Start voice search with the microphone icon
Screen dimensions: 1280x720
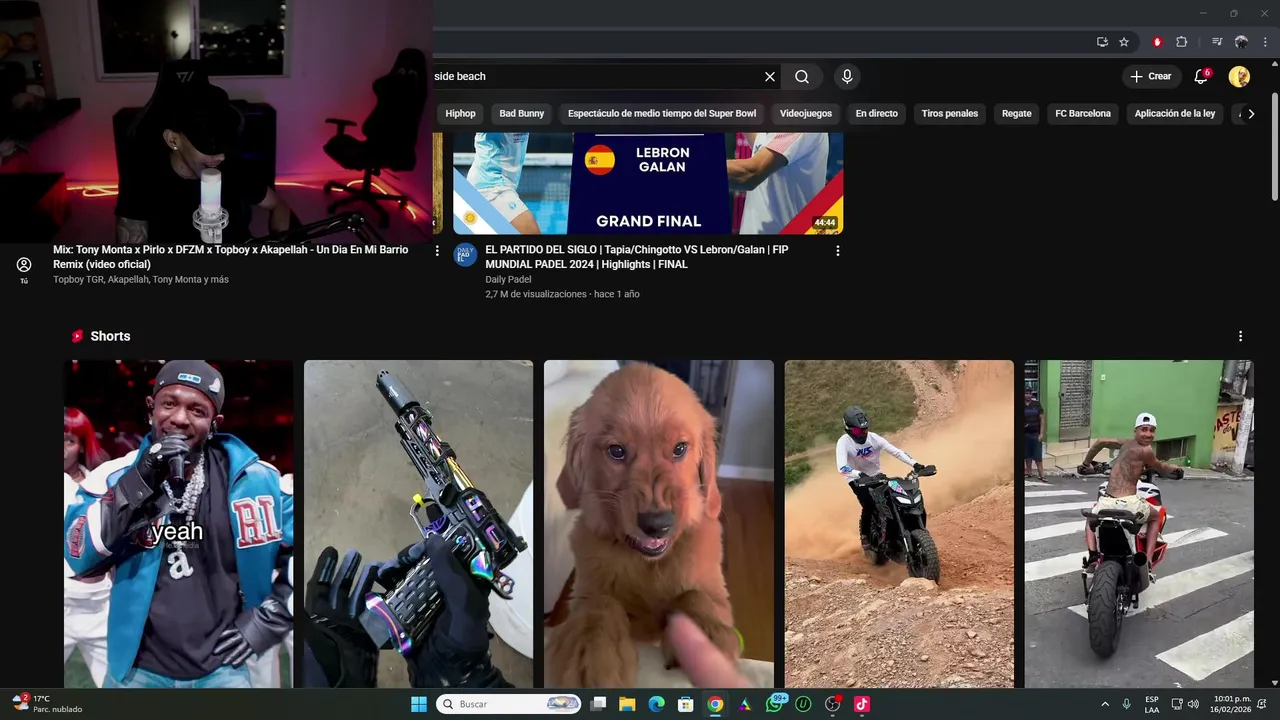[x=847, y=77]
